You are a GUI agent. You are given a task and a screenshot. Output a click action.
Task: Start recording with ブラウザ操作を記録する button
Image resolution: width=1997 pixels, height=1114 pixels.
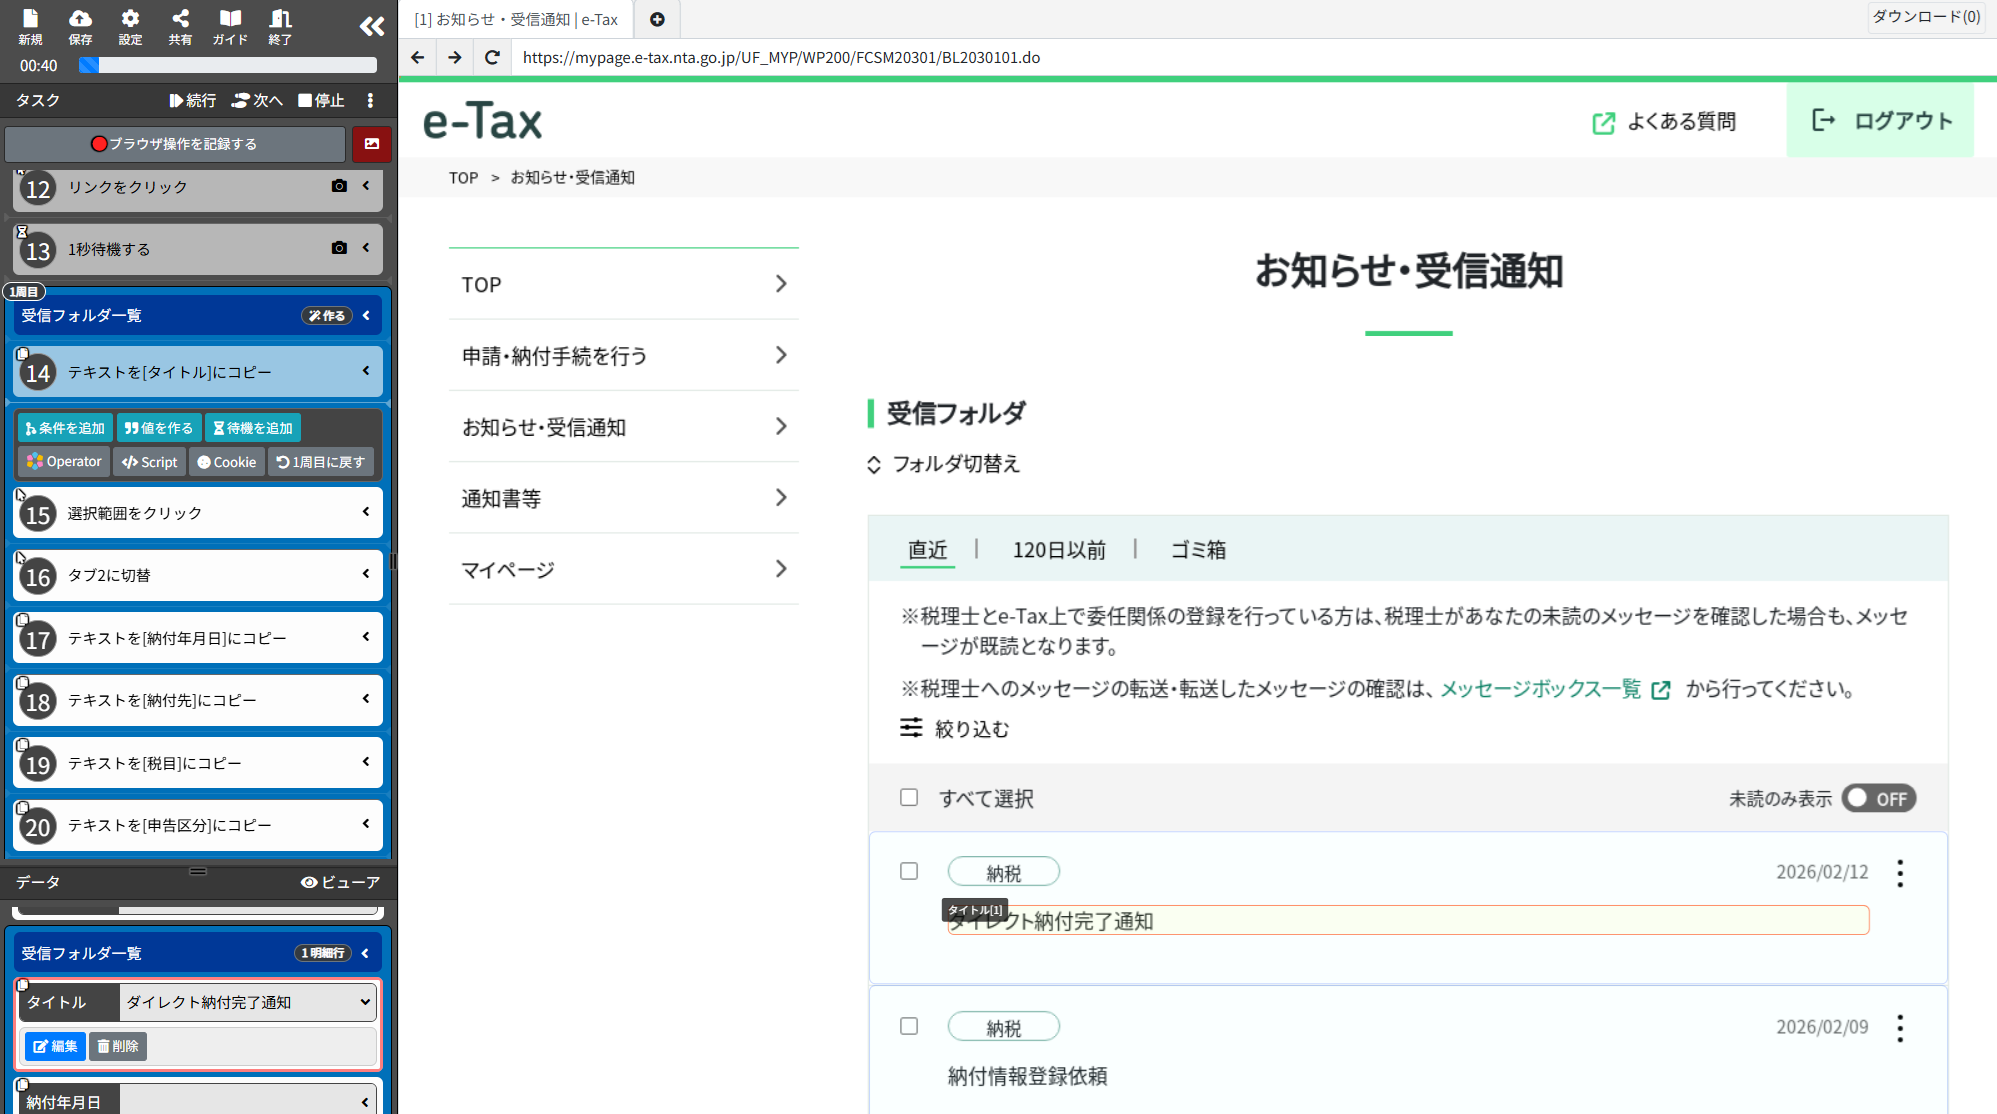[x=175, y=143]
